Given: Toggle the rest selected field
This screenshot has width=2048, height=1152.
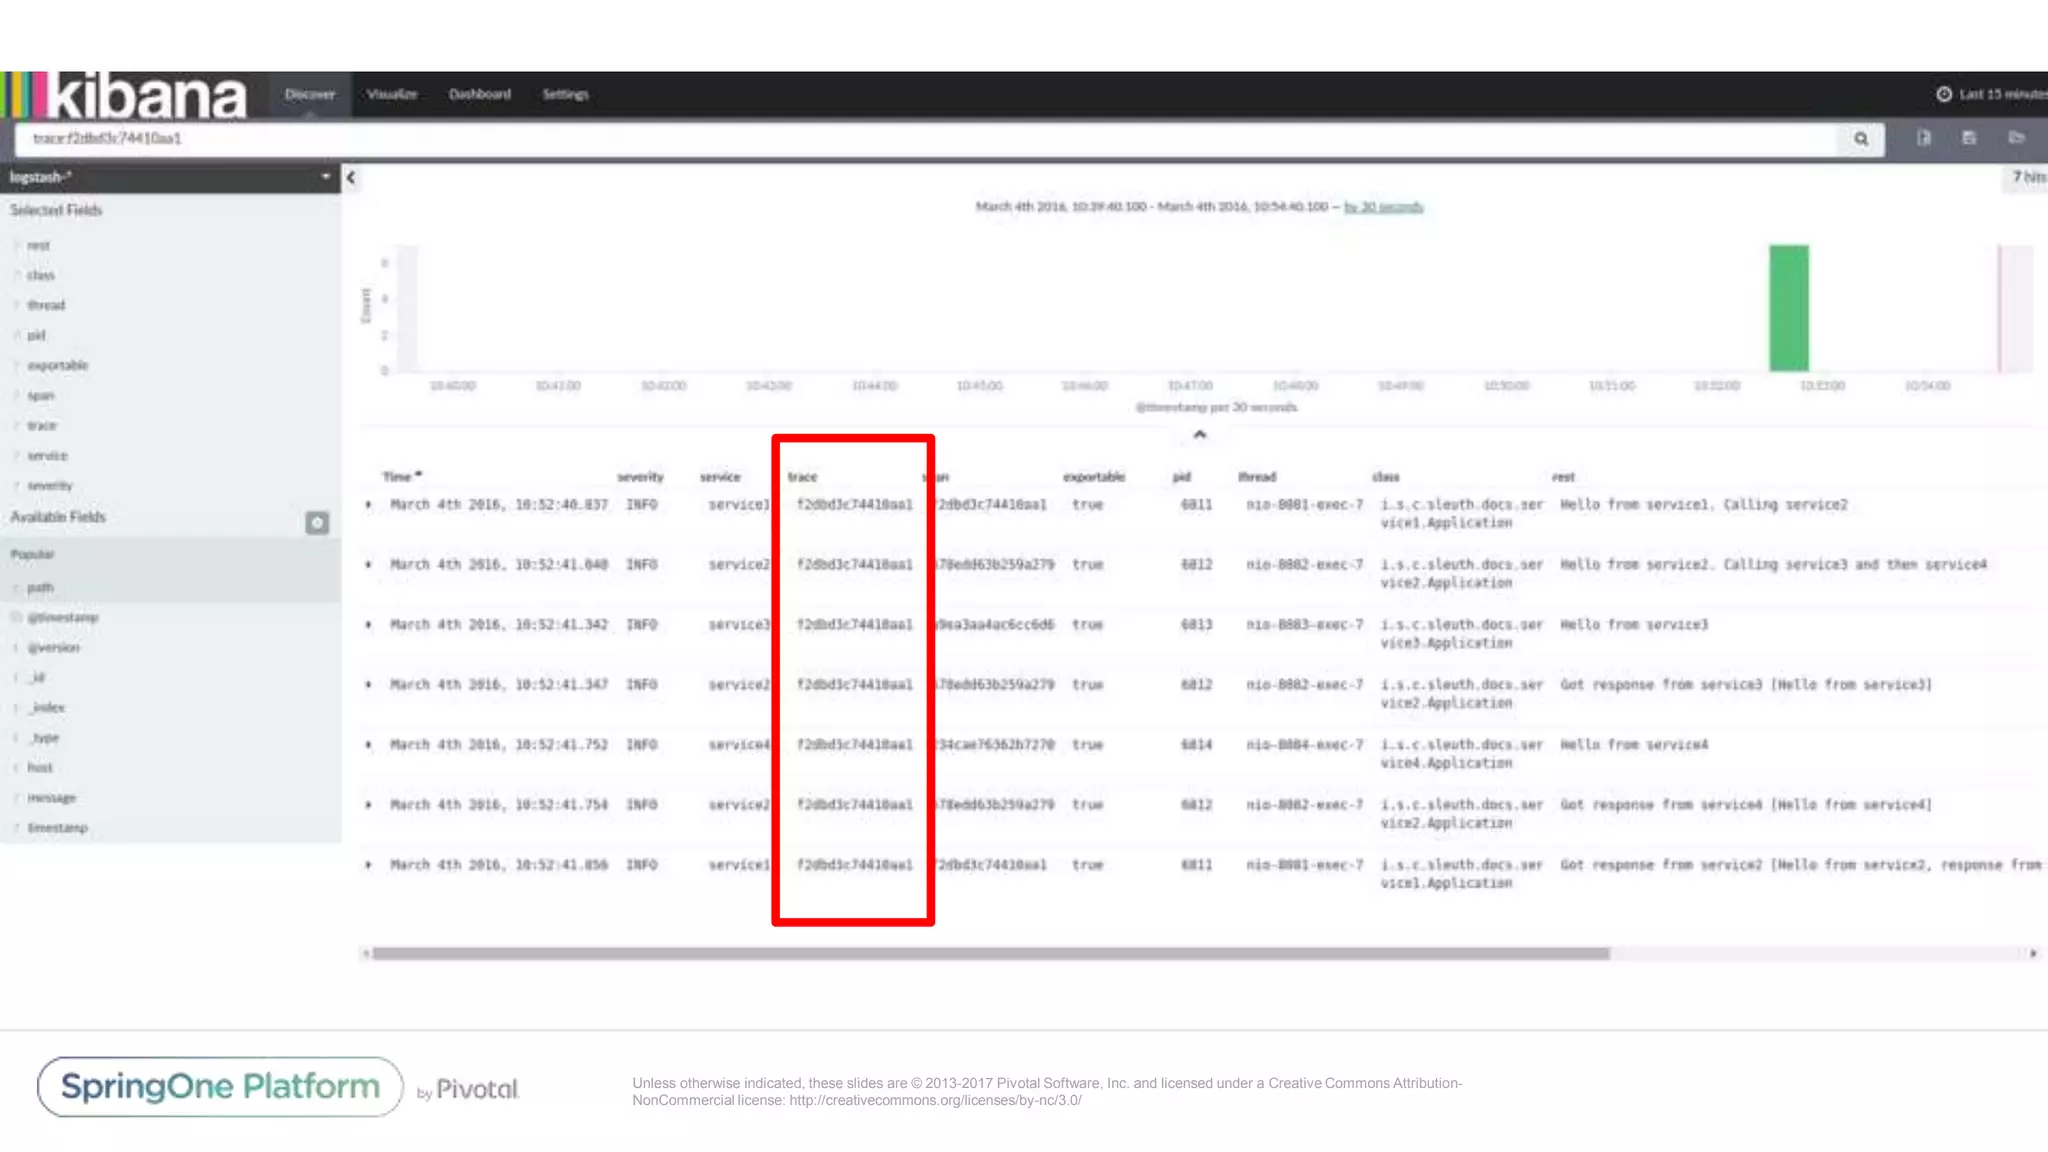Looking at the screenshot, I should pyautogui.click(x=39, y=246).
